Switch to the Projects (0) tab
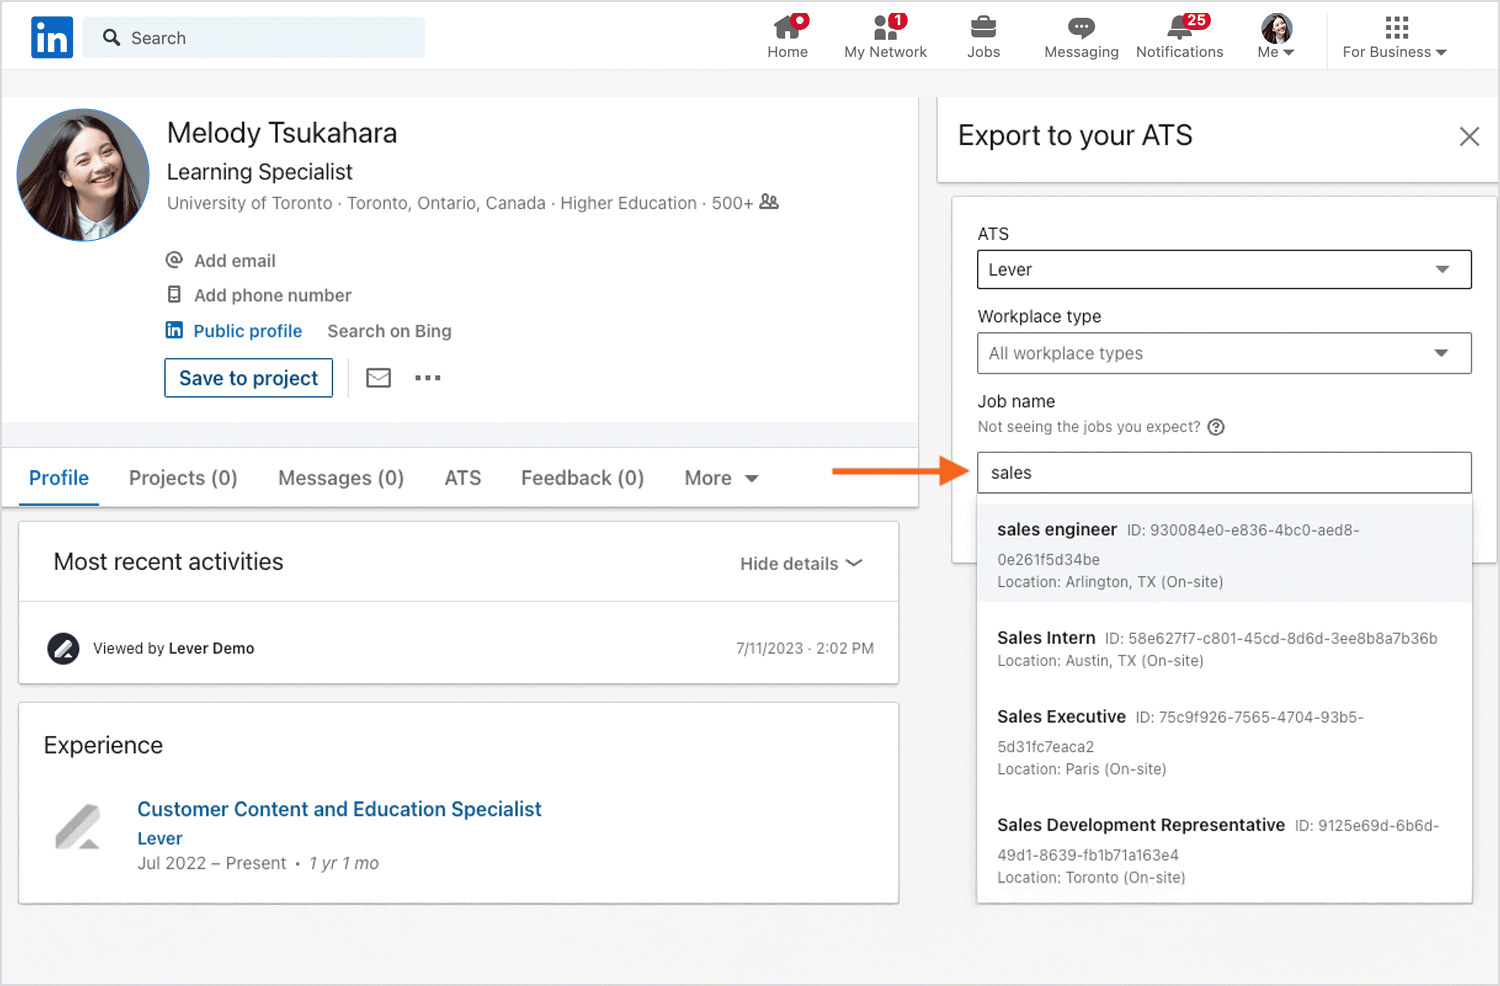This screenshot has height=986, width=1500. click(183, 478)
